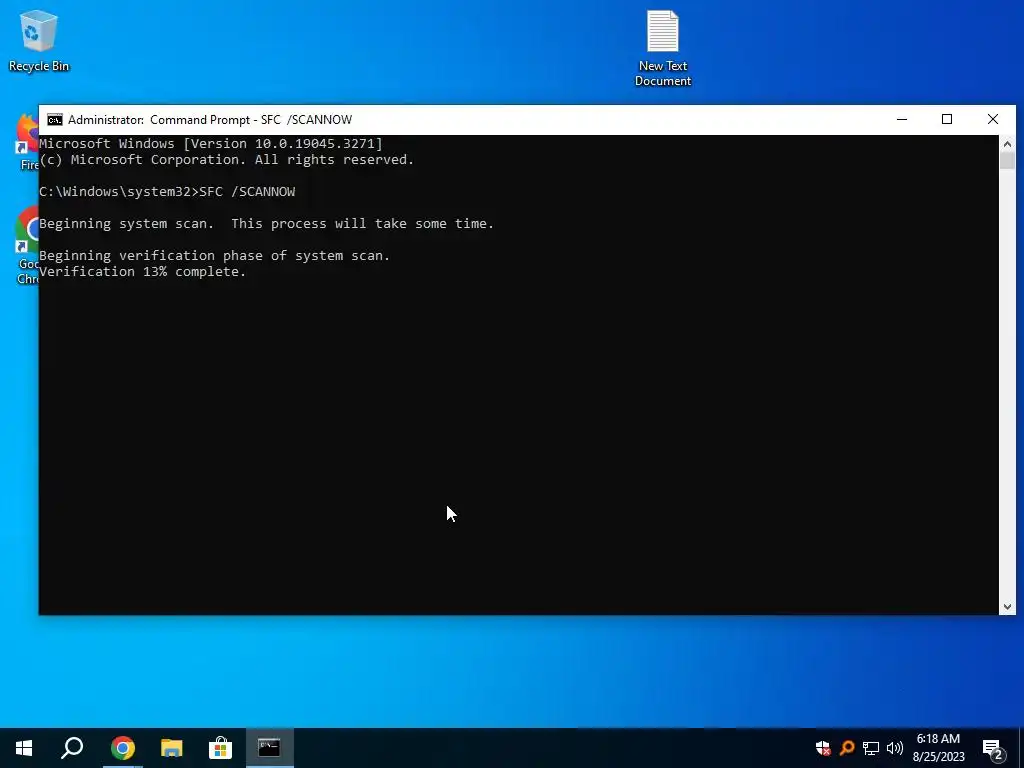Image resolution: width=1024 pixels, height=768 pixels.
Task: Minimize the Command Prompt window
Action: pos(902,120)
